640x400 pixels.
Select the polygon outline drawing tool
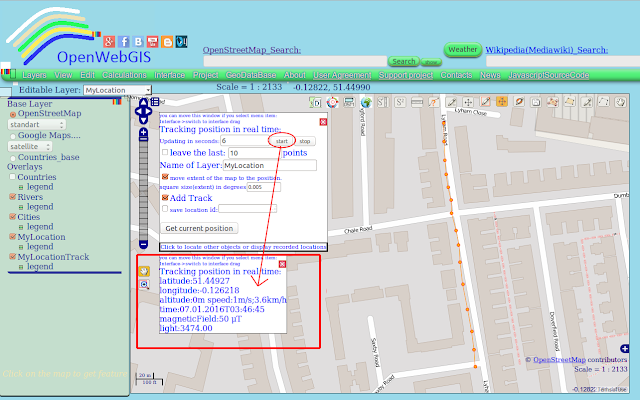pyautogui.click(x=603, y=102)
